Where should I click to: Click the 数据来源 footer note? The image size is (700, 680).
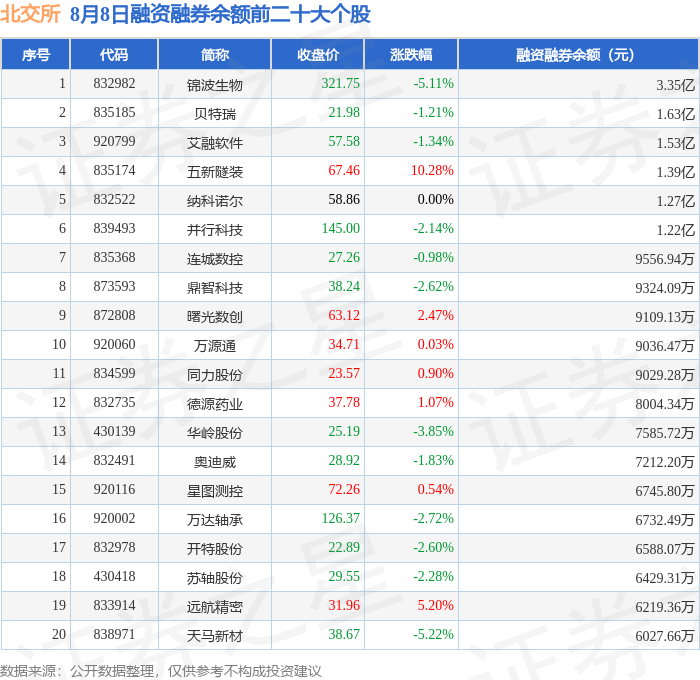click(x=161, y=671)
